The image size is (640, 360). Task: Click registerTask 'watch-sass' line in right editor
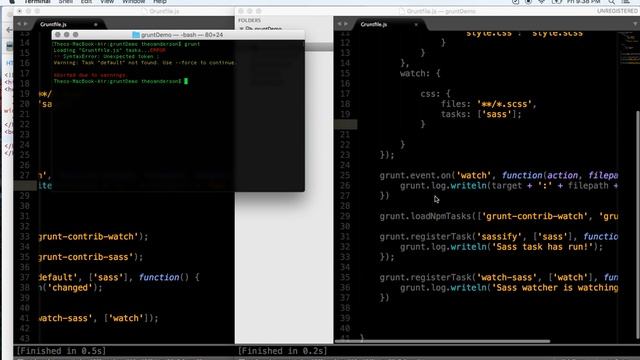click(x=498, y=278)
